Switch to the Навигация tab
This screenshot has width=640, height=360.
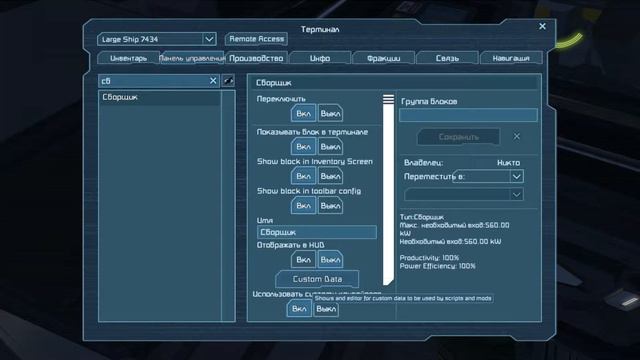coord(511,58)
